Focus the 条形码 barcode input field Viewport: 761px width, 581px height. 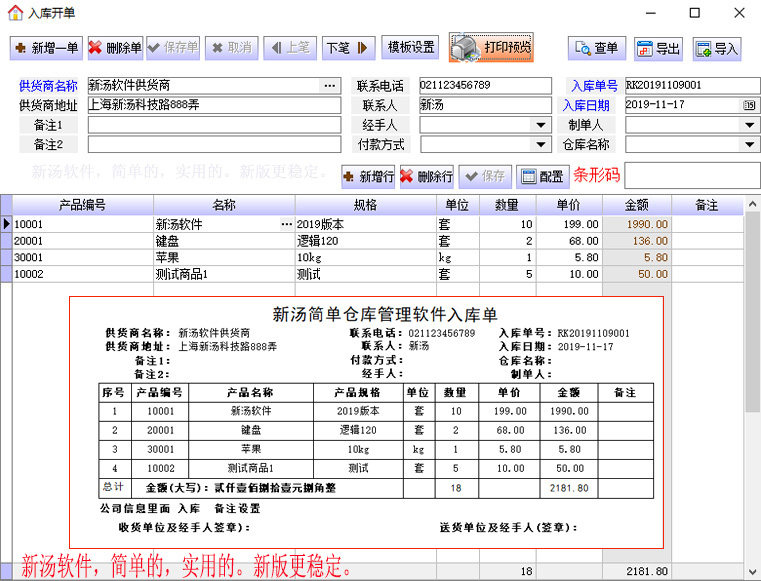tap(693, 175)
